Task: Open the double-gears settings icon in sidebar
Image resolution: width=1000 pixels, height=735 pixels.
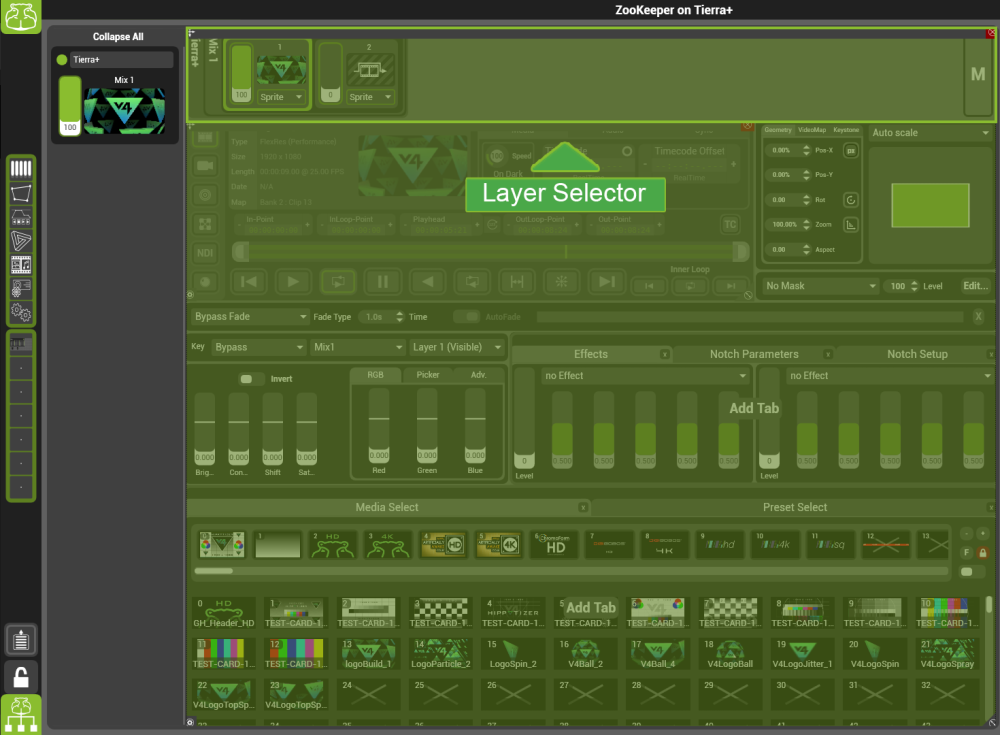Action: [20, 312]
